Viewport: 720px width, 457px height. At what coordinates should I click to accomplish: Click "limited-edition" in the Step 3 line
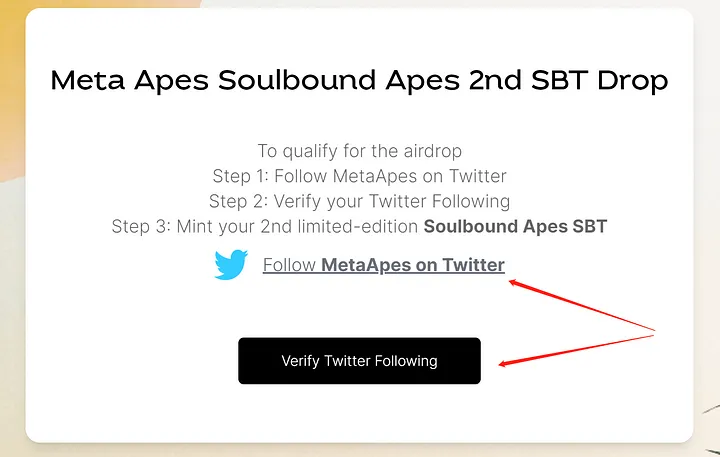[x=361, y=227]
